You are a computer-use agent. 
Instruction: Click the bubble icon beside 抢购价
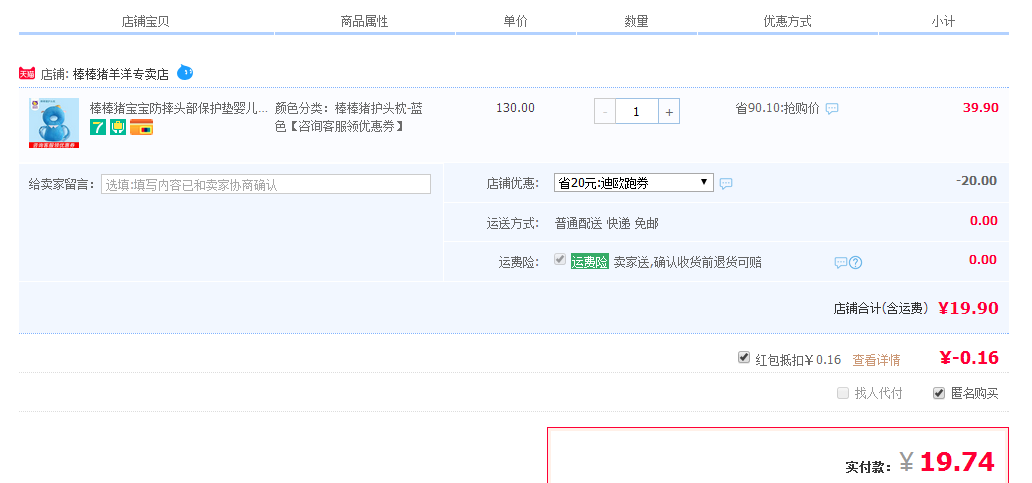832,109
